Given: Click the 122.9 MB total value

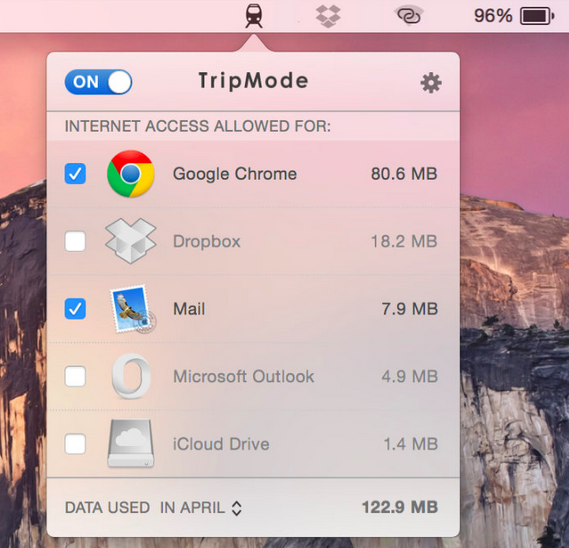Looking at the screenshot, I should (x=400, y=507).
